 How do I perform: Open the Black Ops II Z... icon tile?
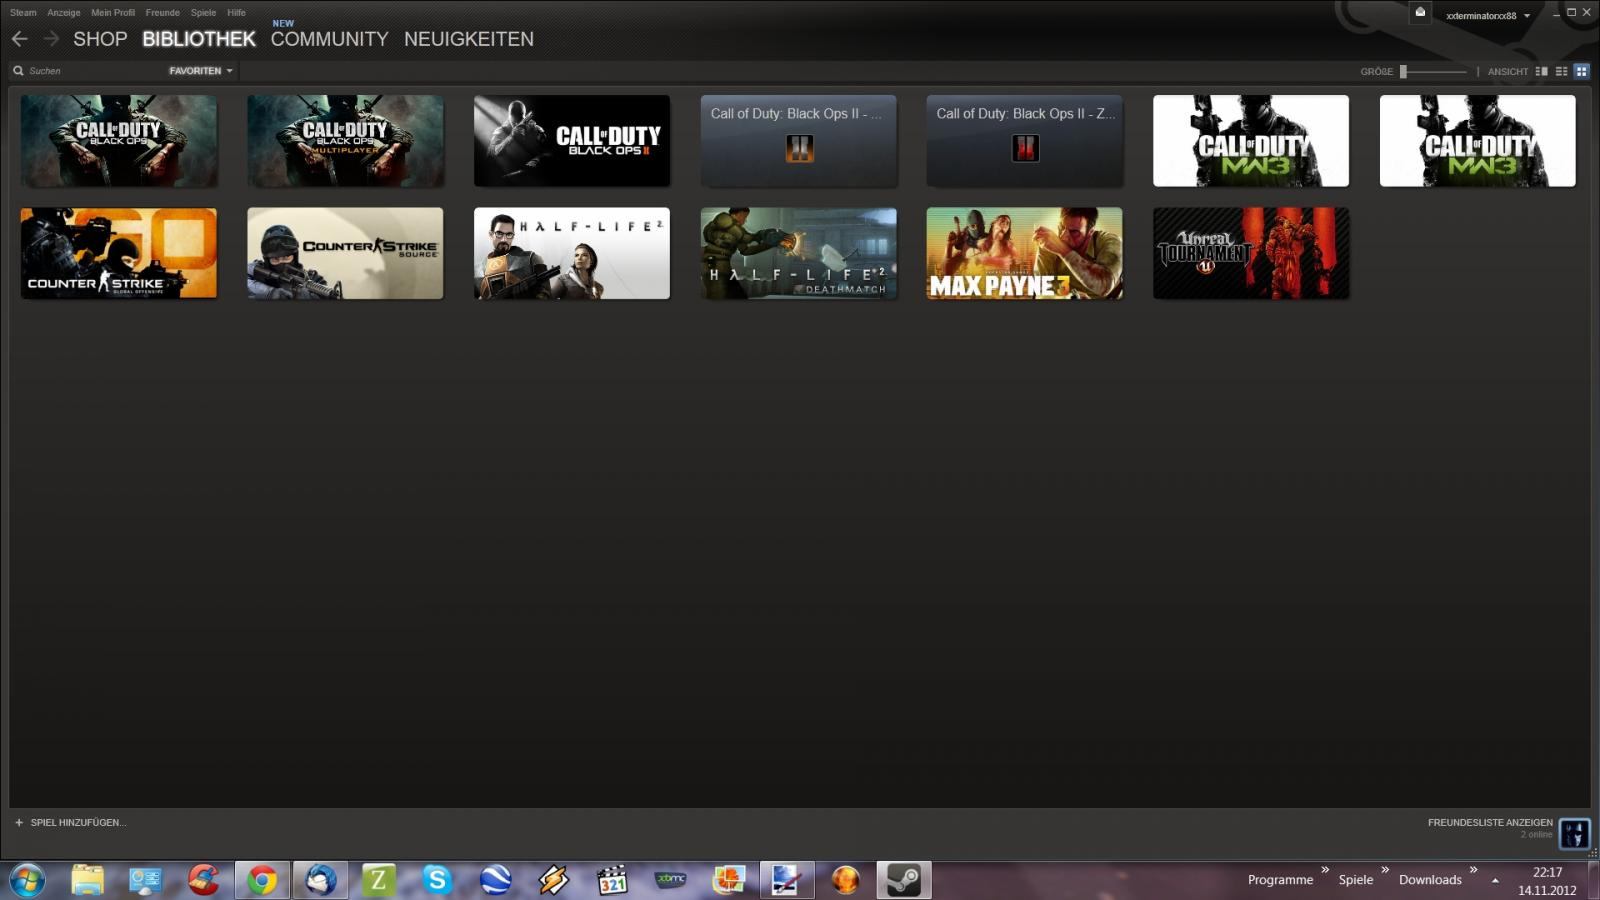click(1025, 141)
